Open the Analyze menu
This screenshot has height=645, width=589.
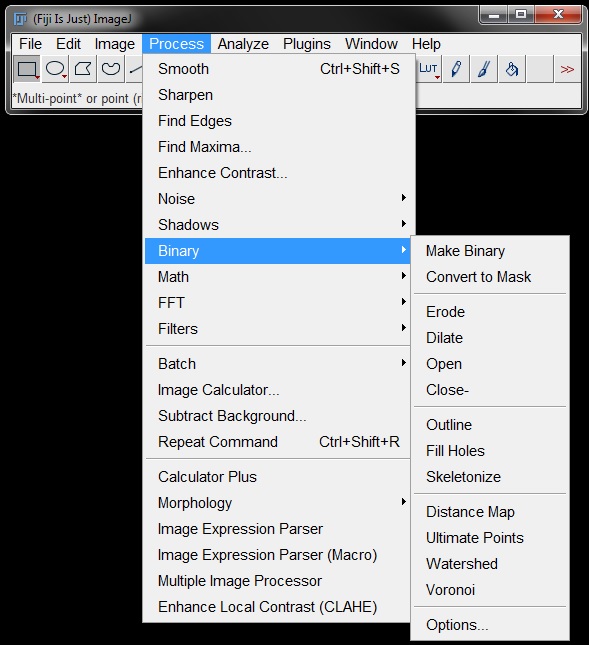(243, 44)
